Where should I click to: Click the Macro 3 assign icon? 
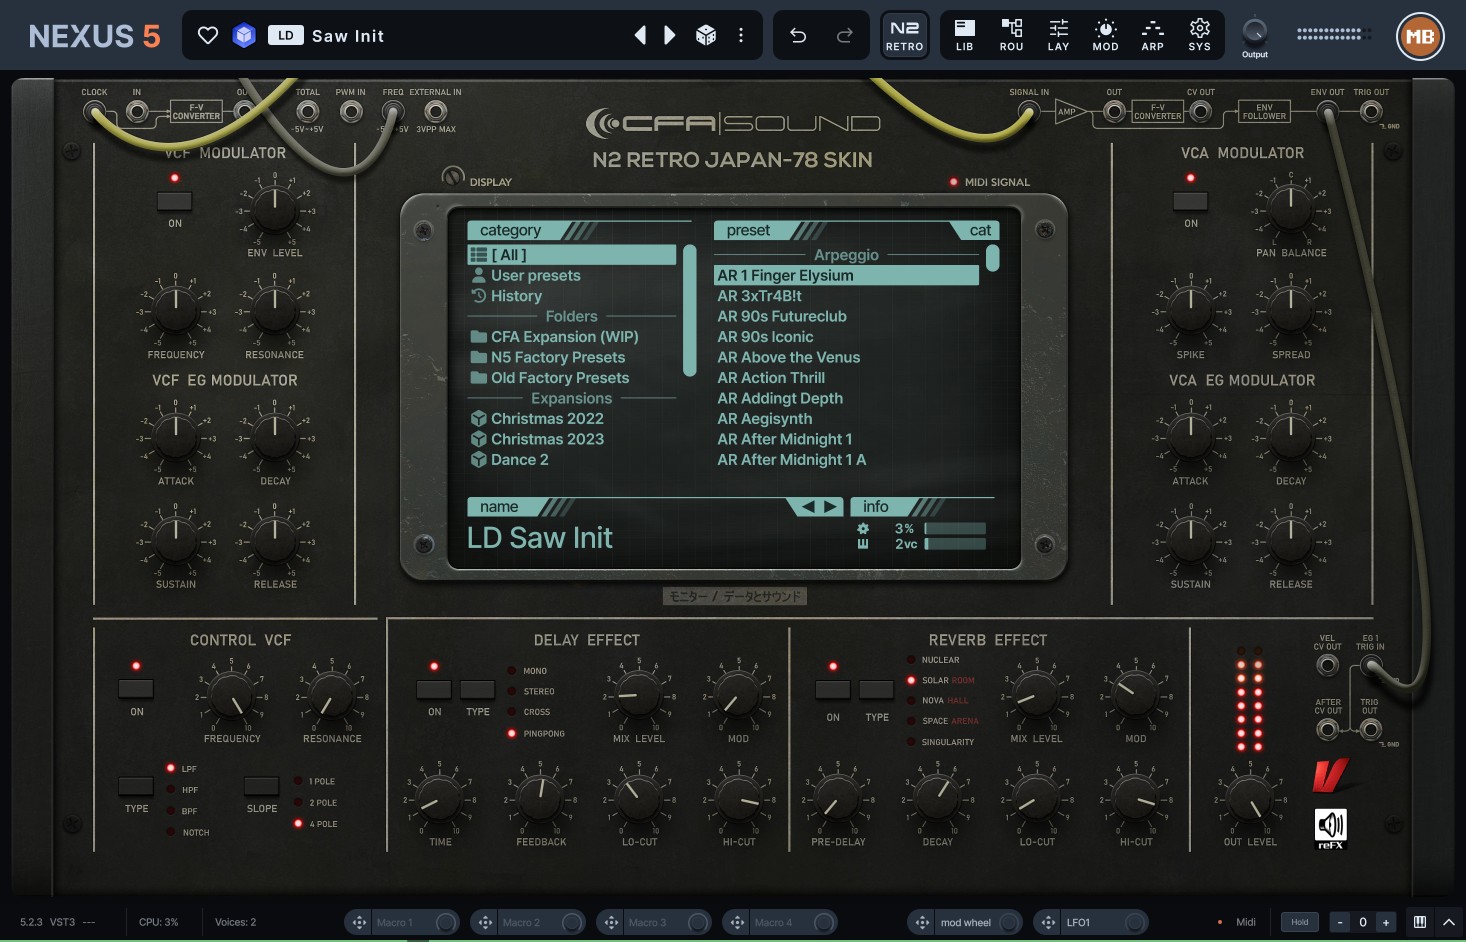tap(611, 922)
